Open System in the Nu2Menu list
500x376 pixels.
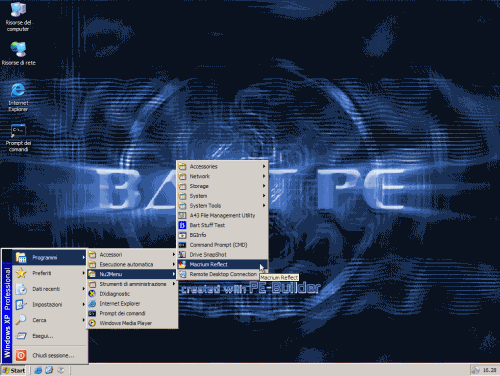pyautogui.click(x=222, y=196)
